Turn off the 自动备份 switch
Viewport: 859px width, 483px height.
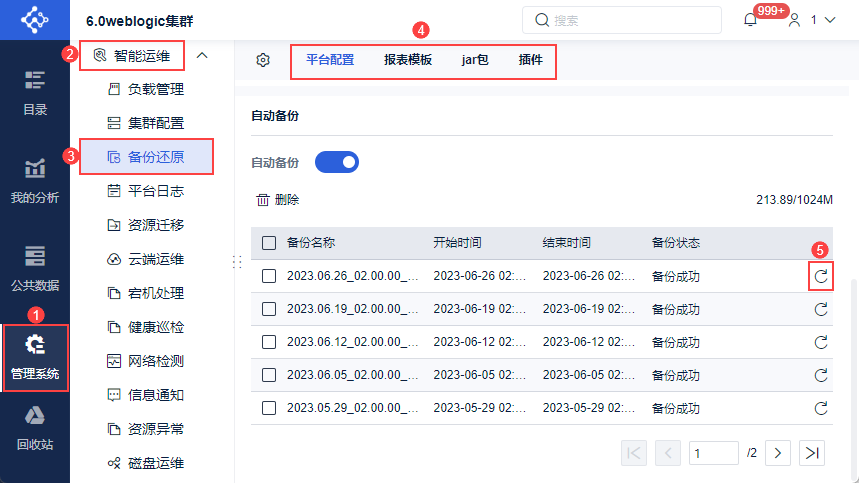pos(337,162)
